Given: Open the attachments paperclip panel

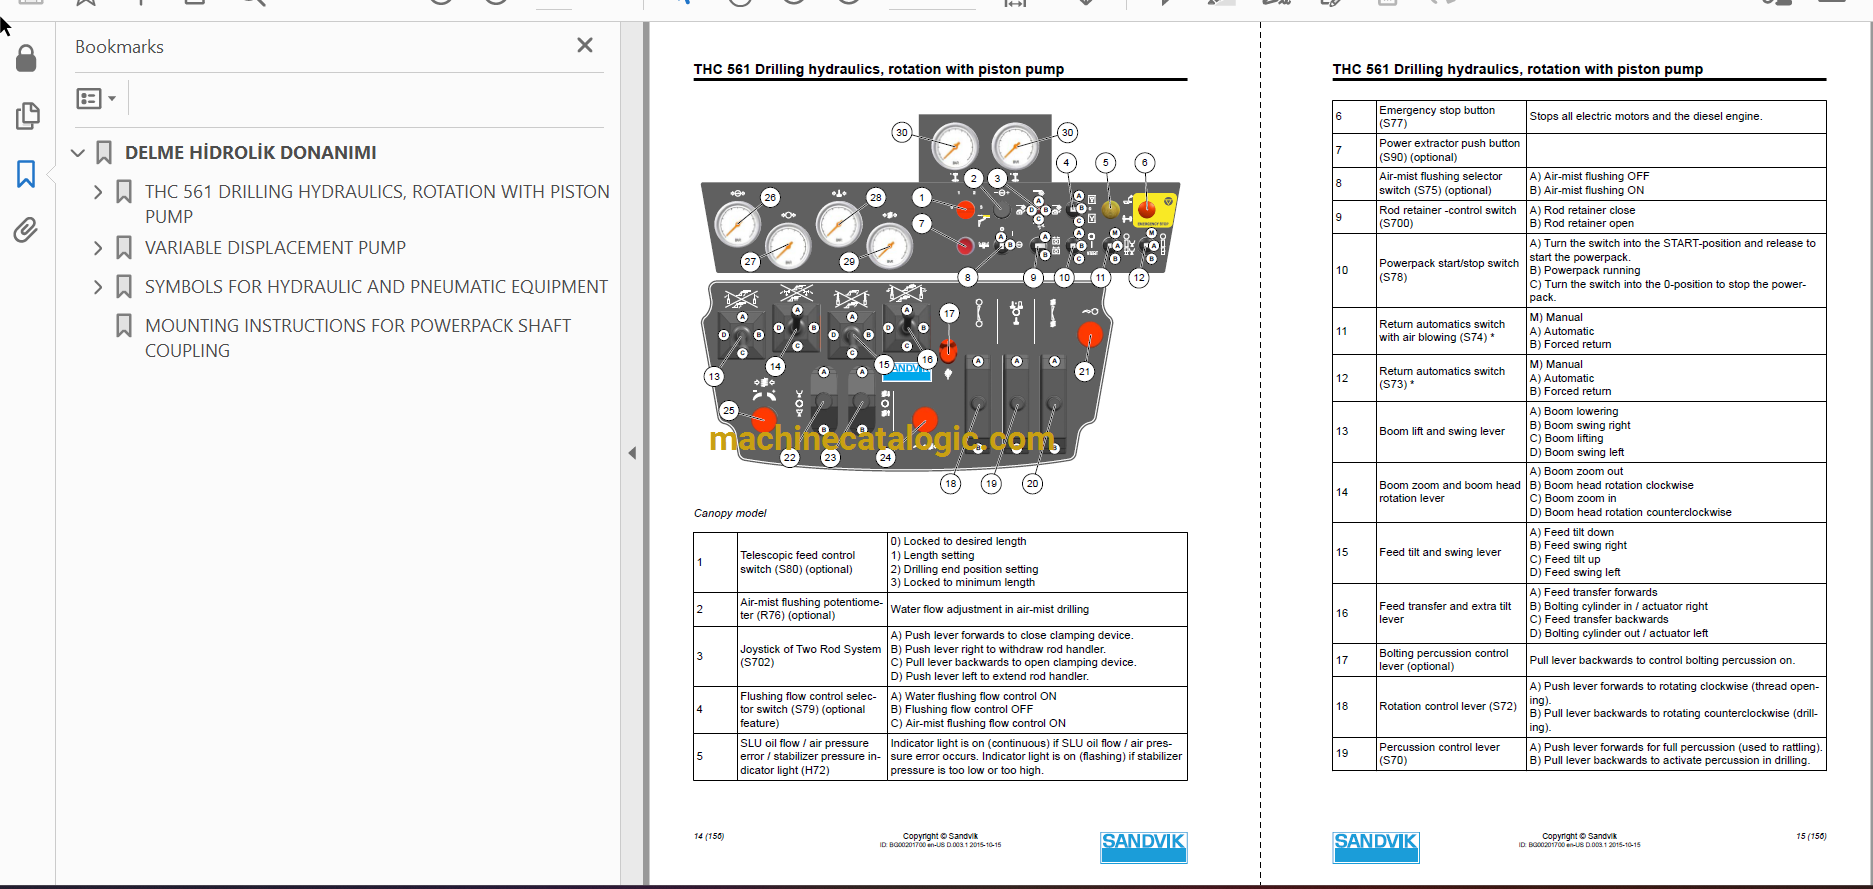Looking at the screenshot, I should [x=26, y=231].
